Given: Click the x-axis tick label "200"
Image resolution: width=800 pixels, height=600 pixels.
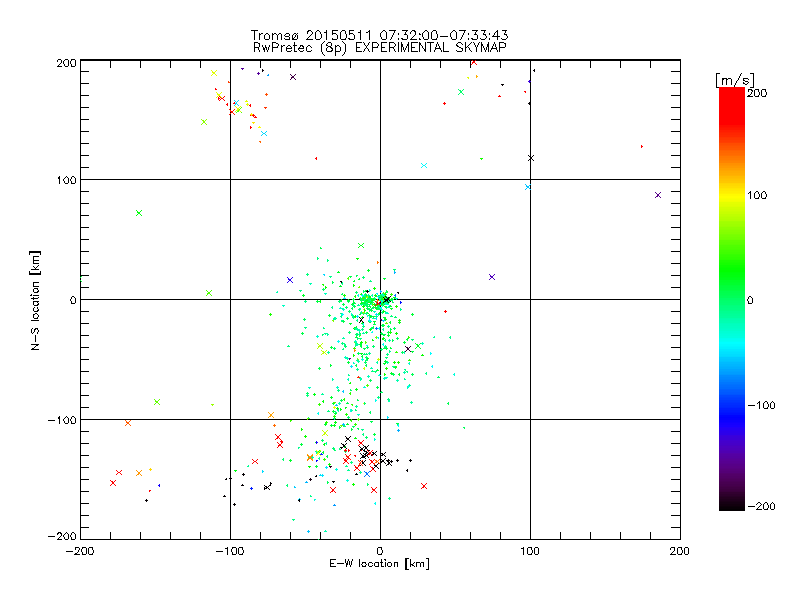Looking at the screenshot, I should click(680, 551).
